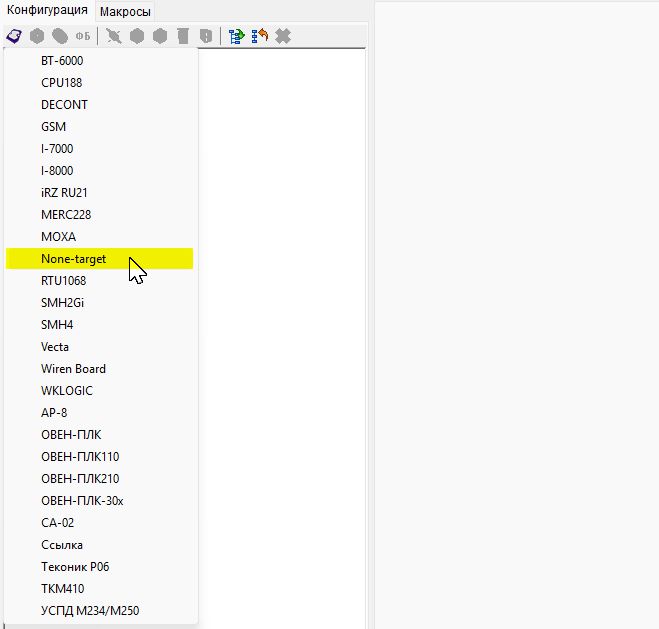This screenshot has height=629, width=659.
Task: Click the purple device icon in the toolbar
Action: [x=14, y=36]
